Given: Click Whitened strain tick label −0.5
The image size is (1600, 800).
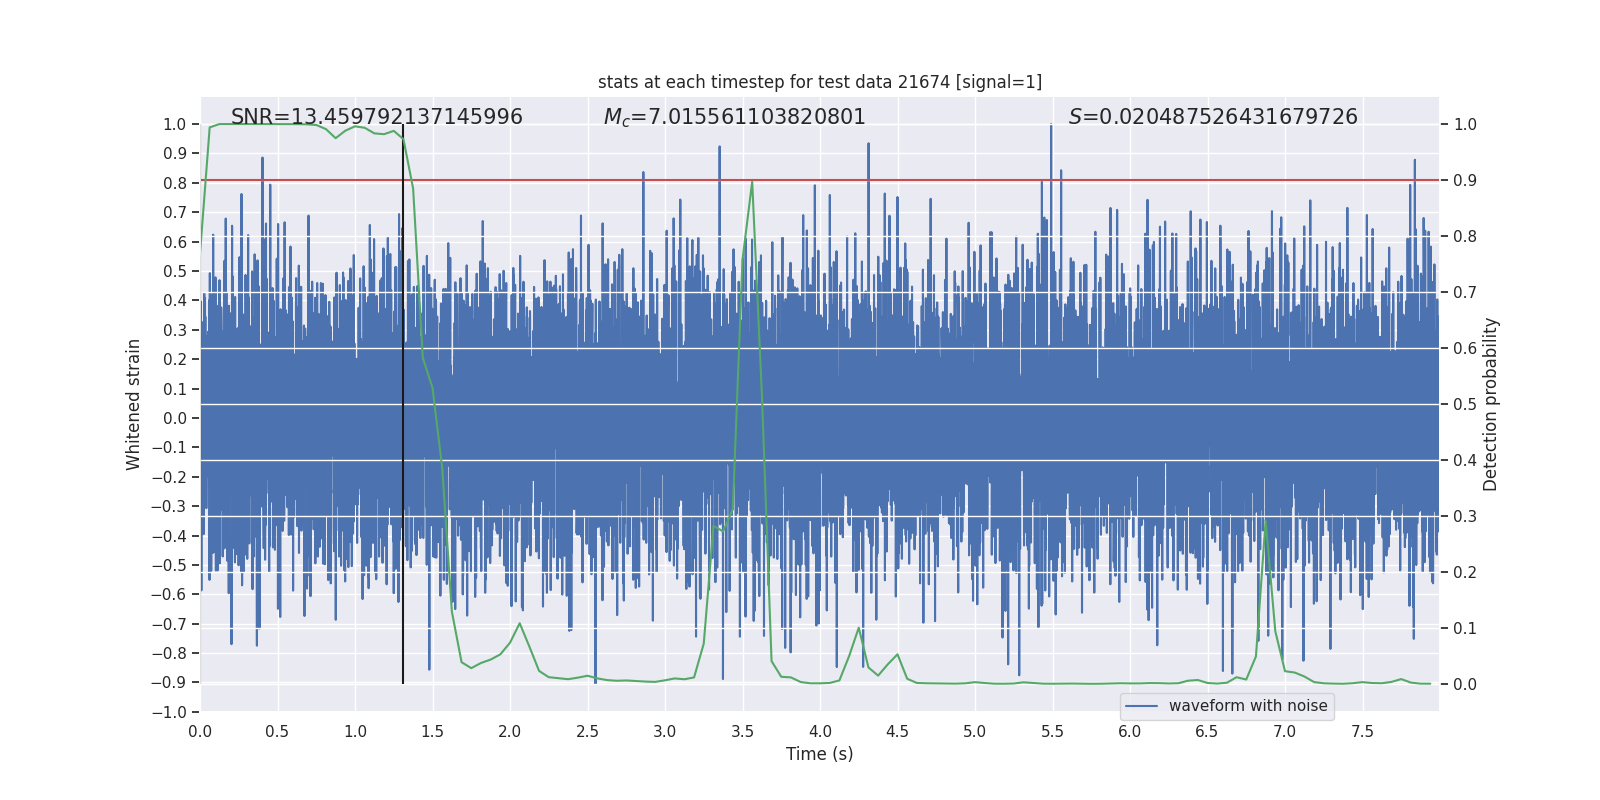Looking at the screenshot, I should click(169, 565).
